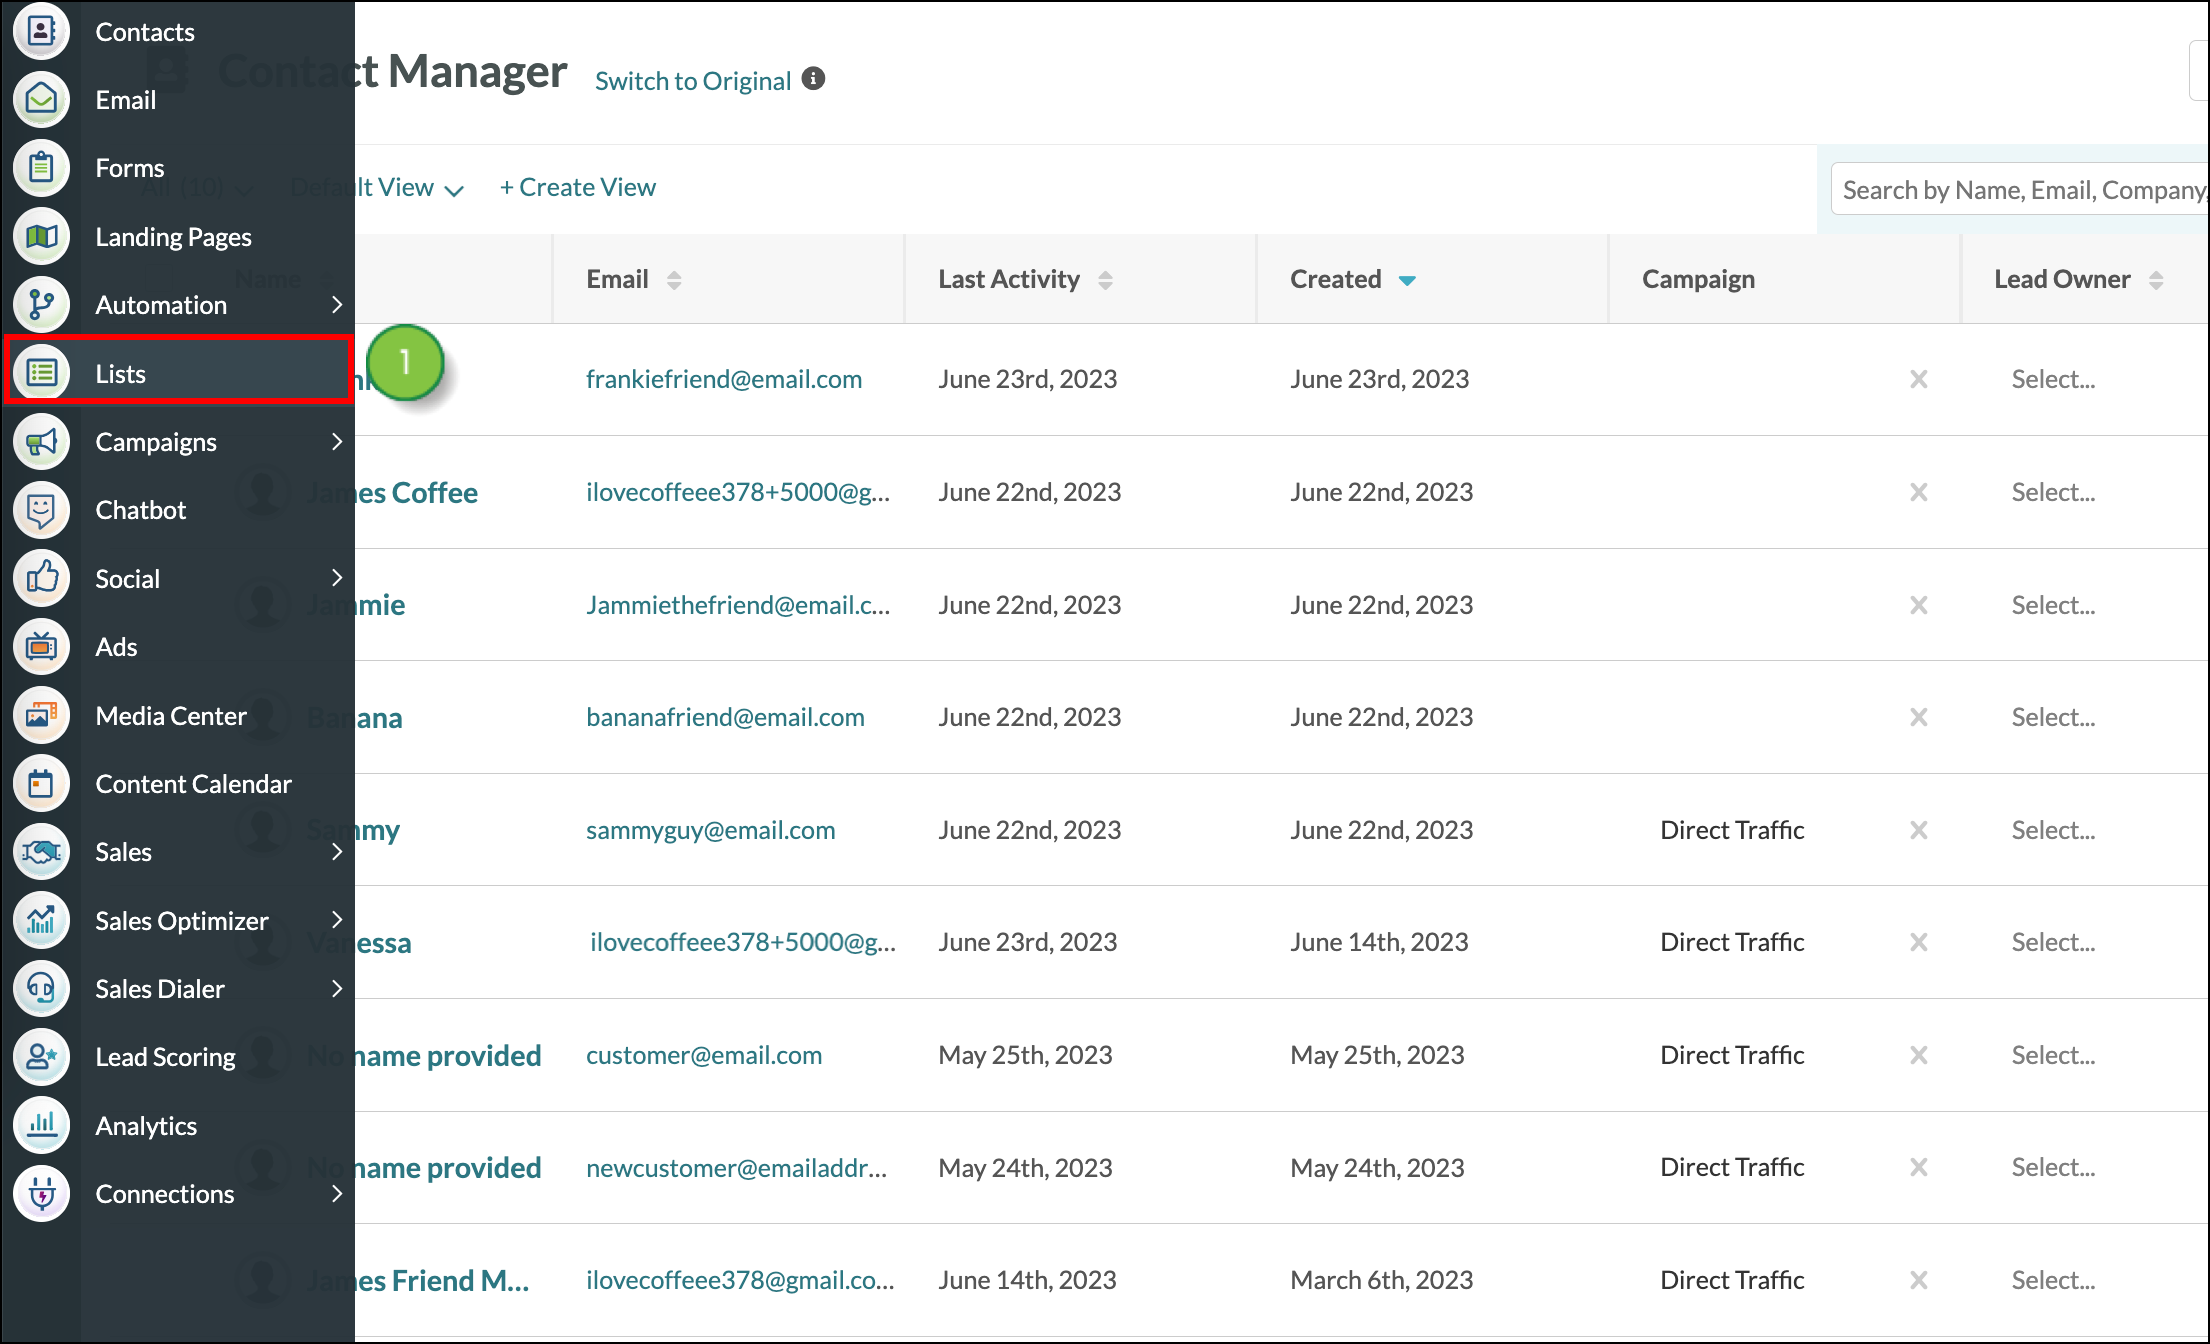Click the info icon beside Switch to Original
This screenshot has height=1344, width=2210.
(x=814, y=79)
